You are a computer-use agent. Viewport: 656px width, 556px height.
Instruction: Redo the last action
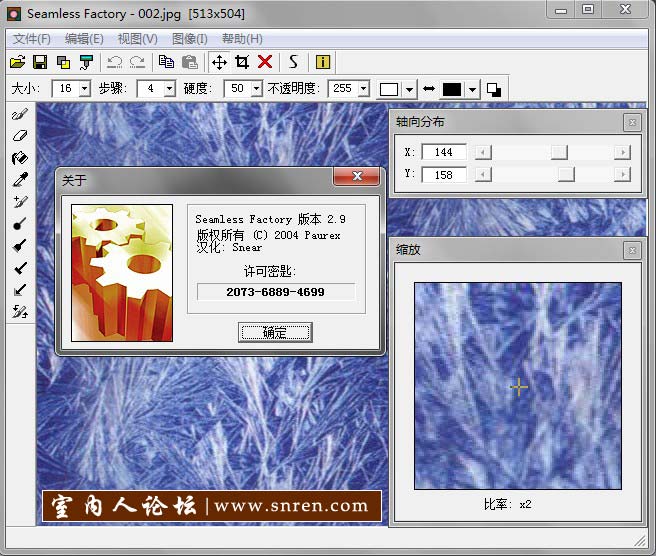point(137,62)
